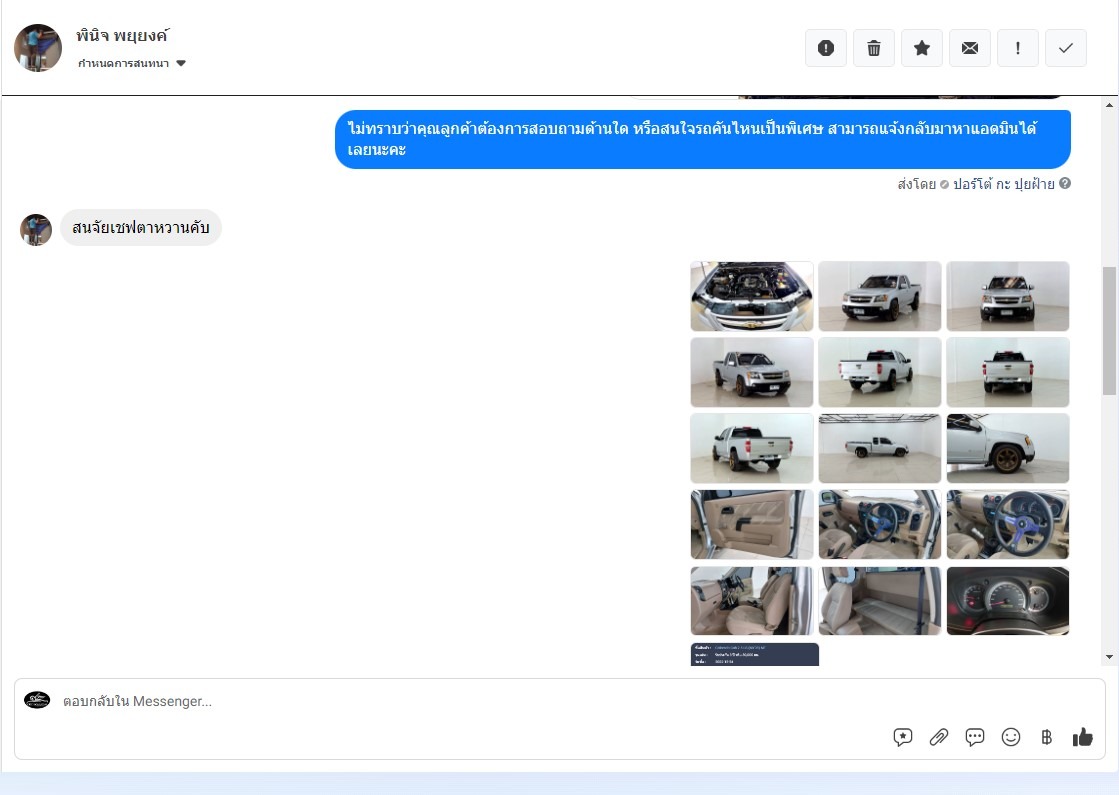1119x795 pixels.
Task: Open the กำหนดการสนทนา dropdown
Action: coord(132,63)
